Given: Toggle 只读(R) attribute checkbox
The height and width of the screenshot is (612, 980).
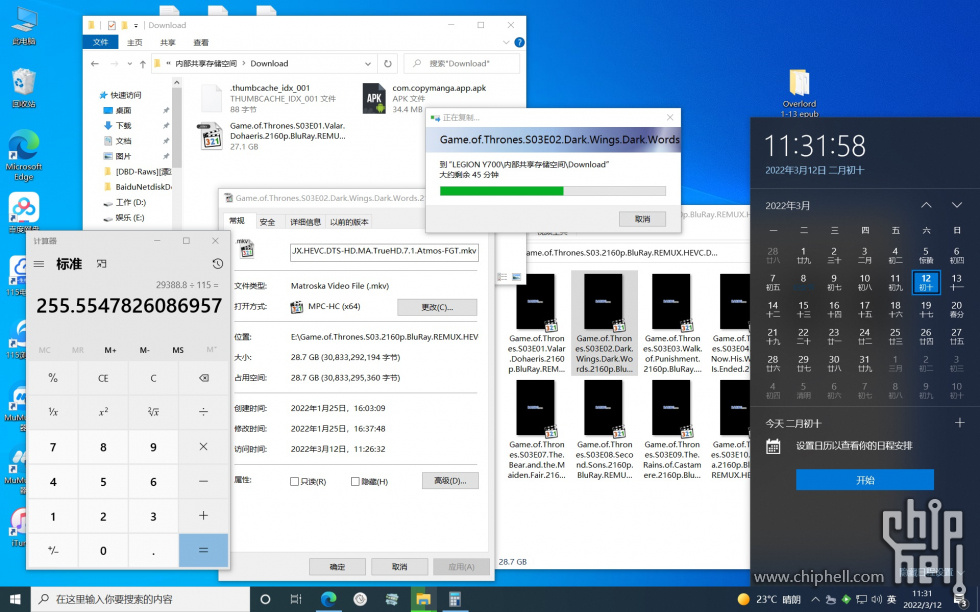Looking at the screenshot, I should (294, 481).
